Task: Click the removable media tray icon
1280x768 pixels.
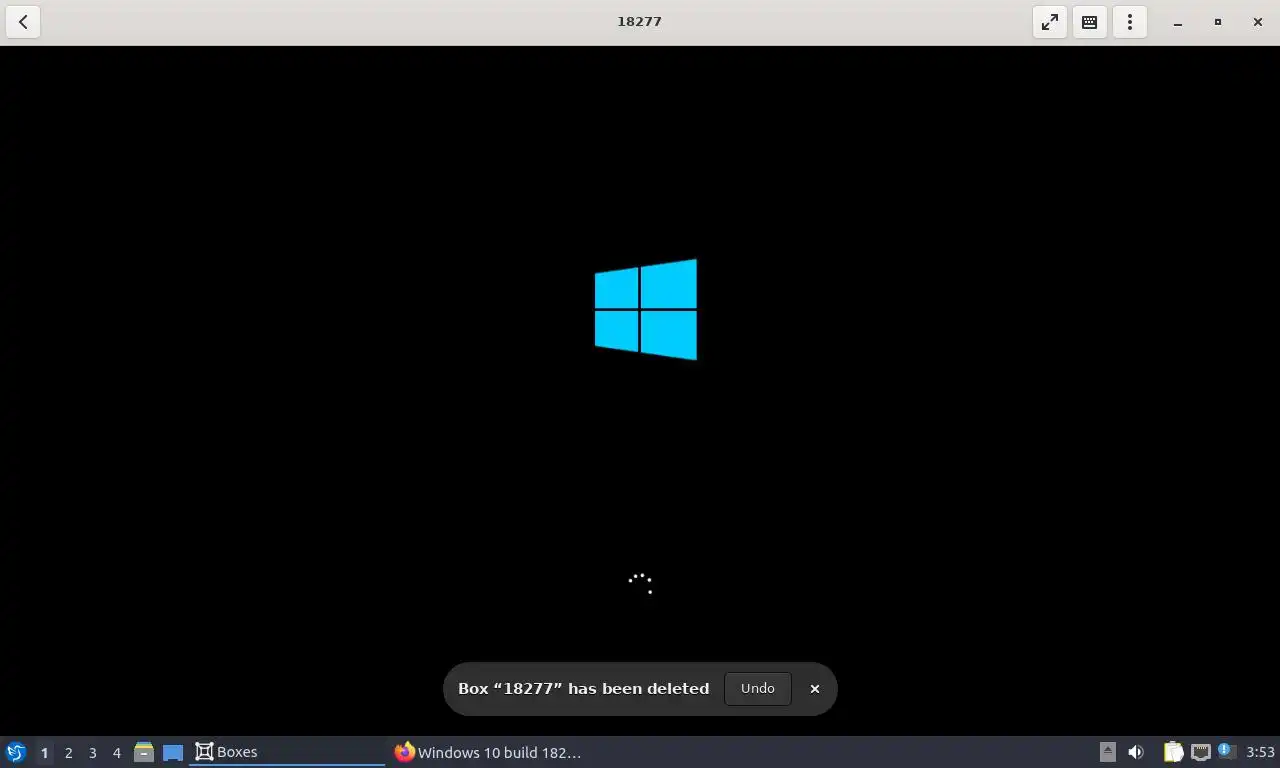Action: [1107, 752]
